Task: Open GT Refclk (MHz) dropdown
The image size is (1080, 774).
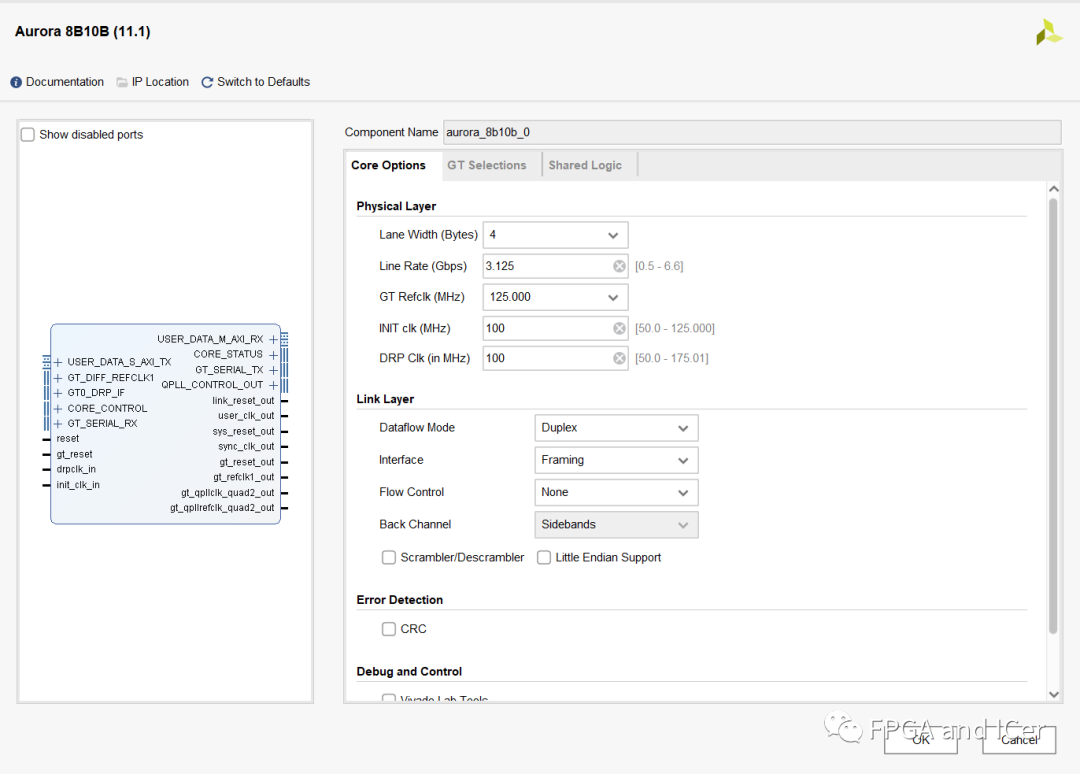Action: pyautogui.click(x=555, y=297)
